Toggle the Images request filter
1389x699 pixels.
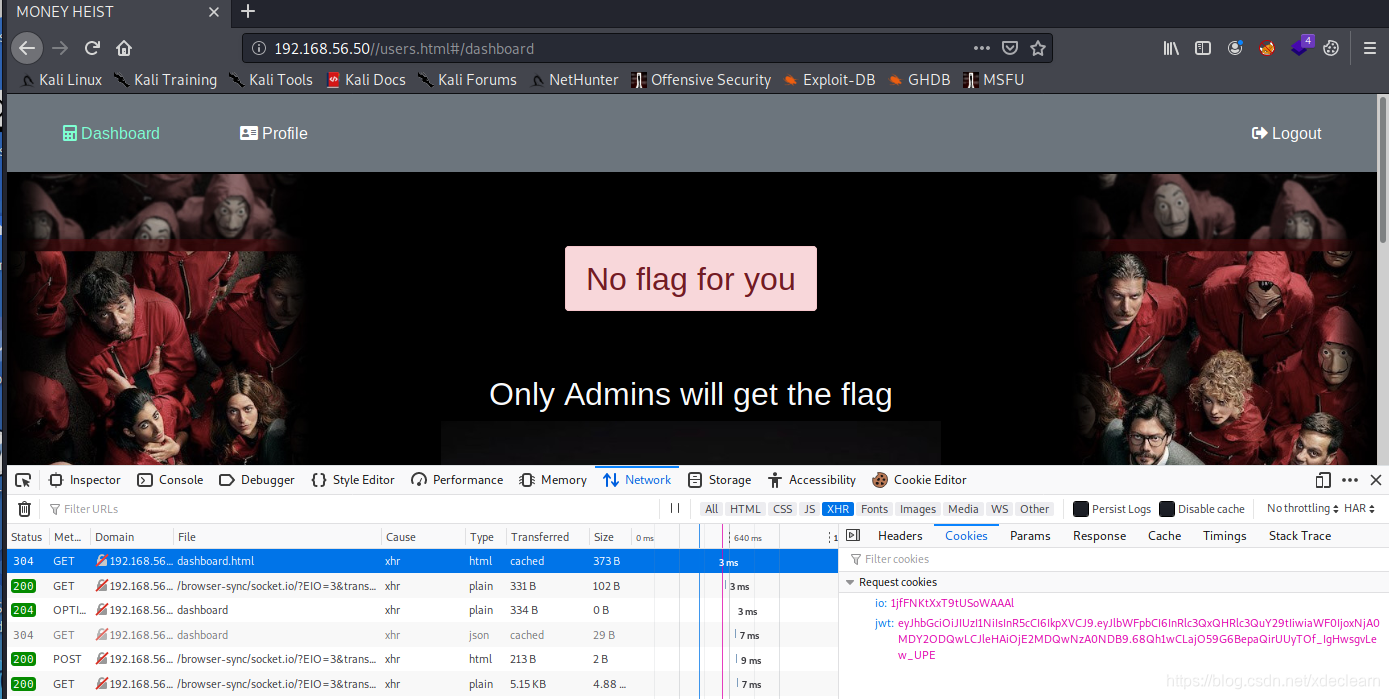pyautogui.click(x=918, y=509)
